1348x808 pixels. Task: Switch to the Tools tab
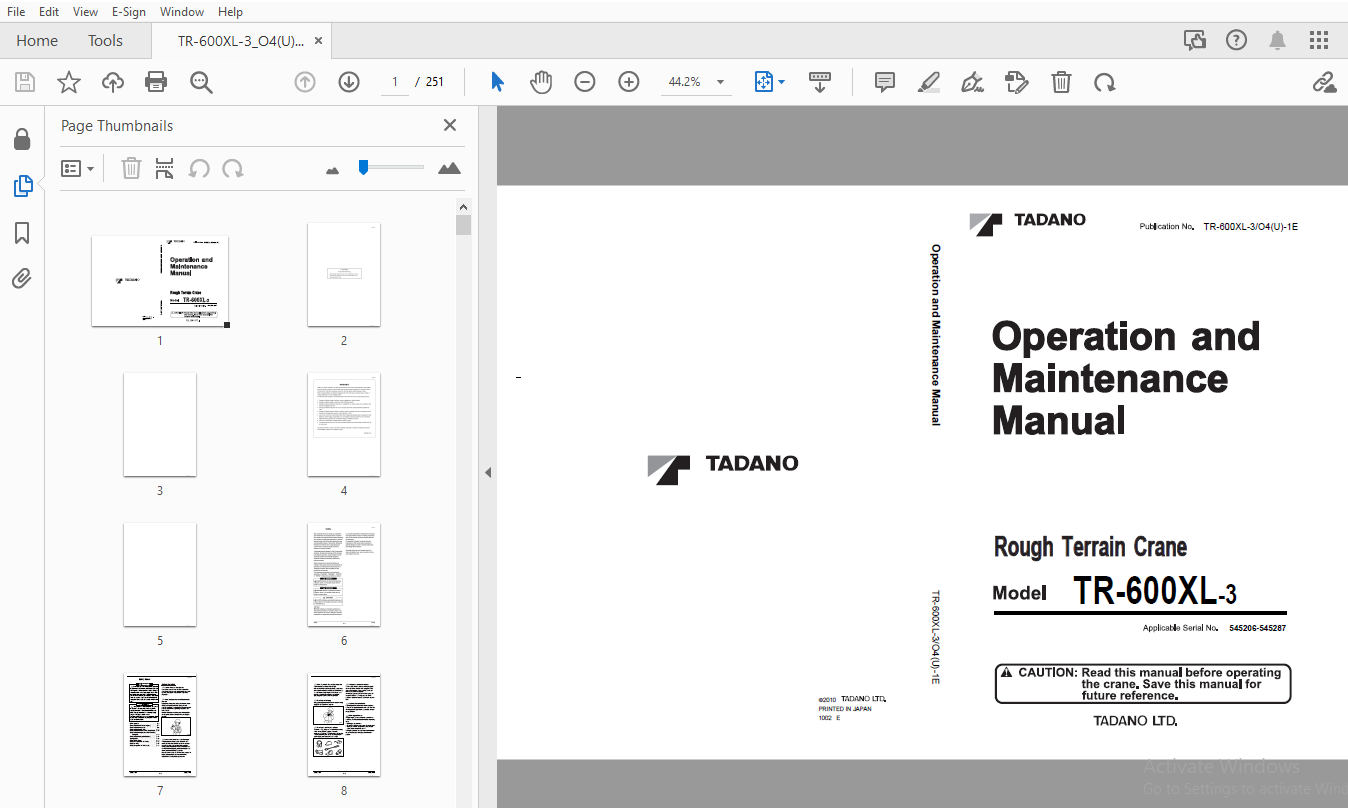point(105,41)
